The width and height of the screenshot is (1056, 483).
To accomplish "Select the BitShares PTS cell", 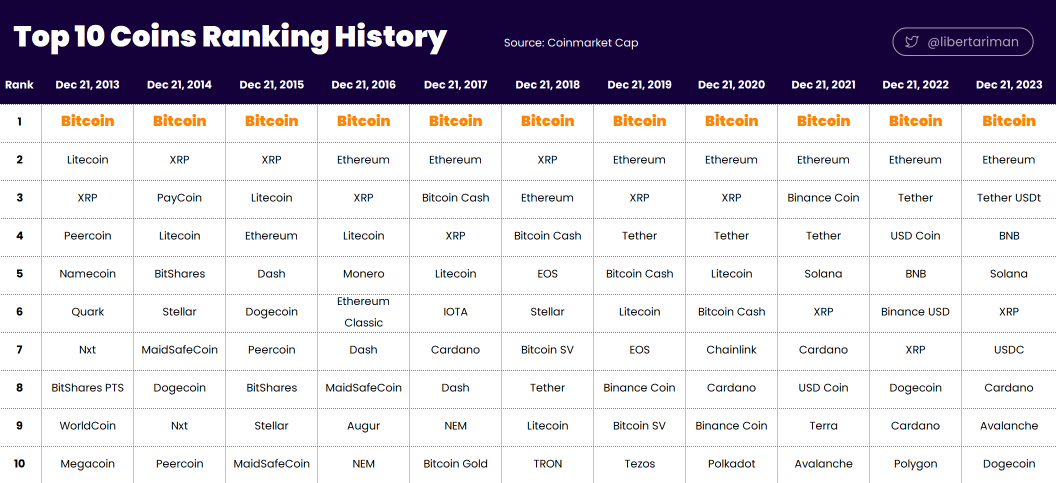I will click(88, 388).
